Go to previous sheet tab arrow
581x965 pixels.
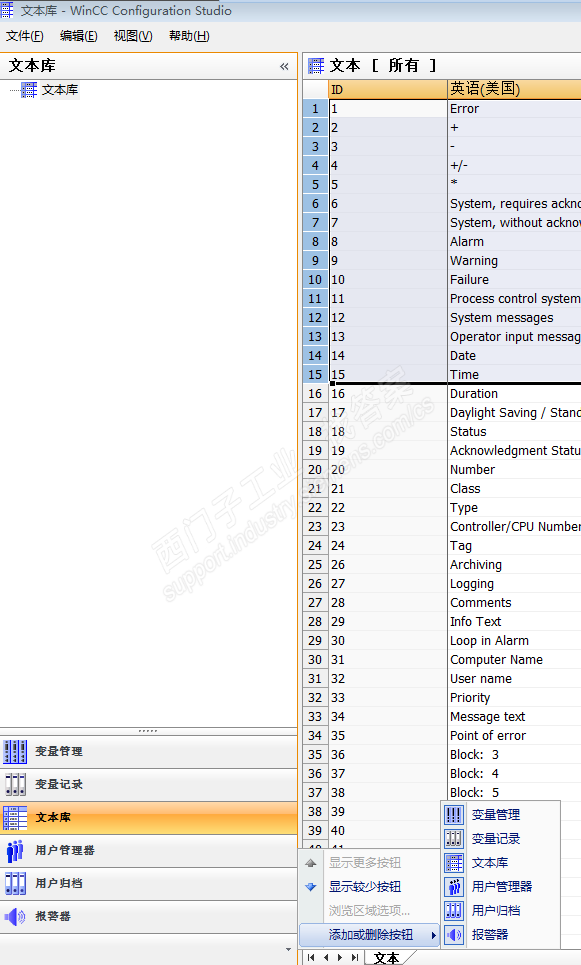326,957
